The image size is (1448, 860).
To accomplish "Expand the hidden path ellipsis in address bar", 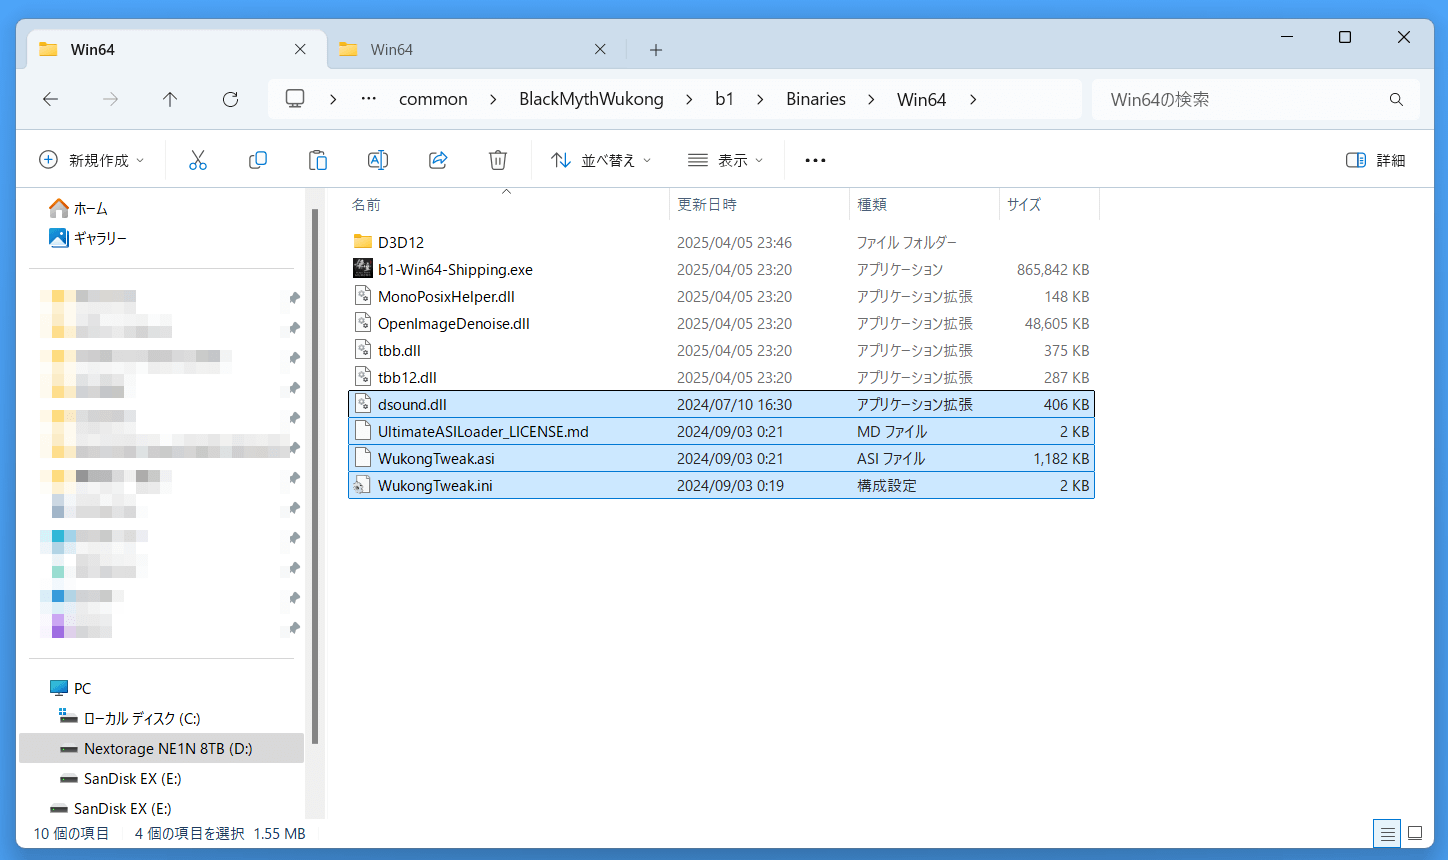I will click(369, 99).
